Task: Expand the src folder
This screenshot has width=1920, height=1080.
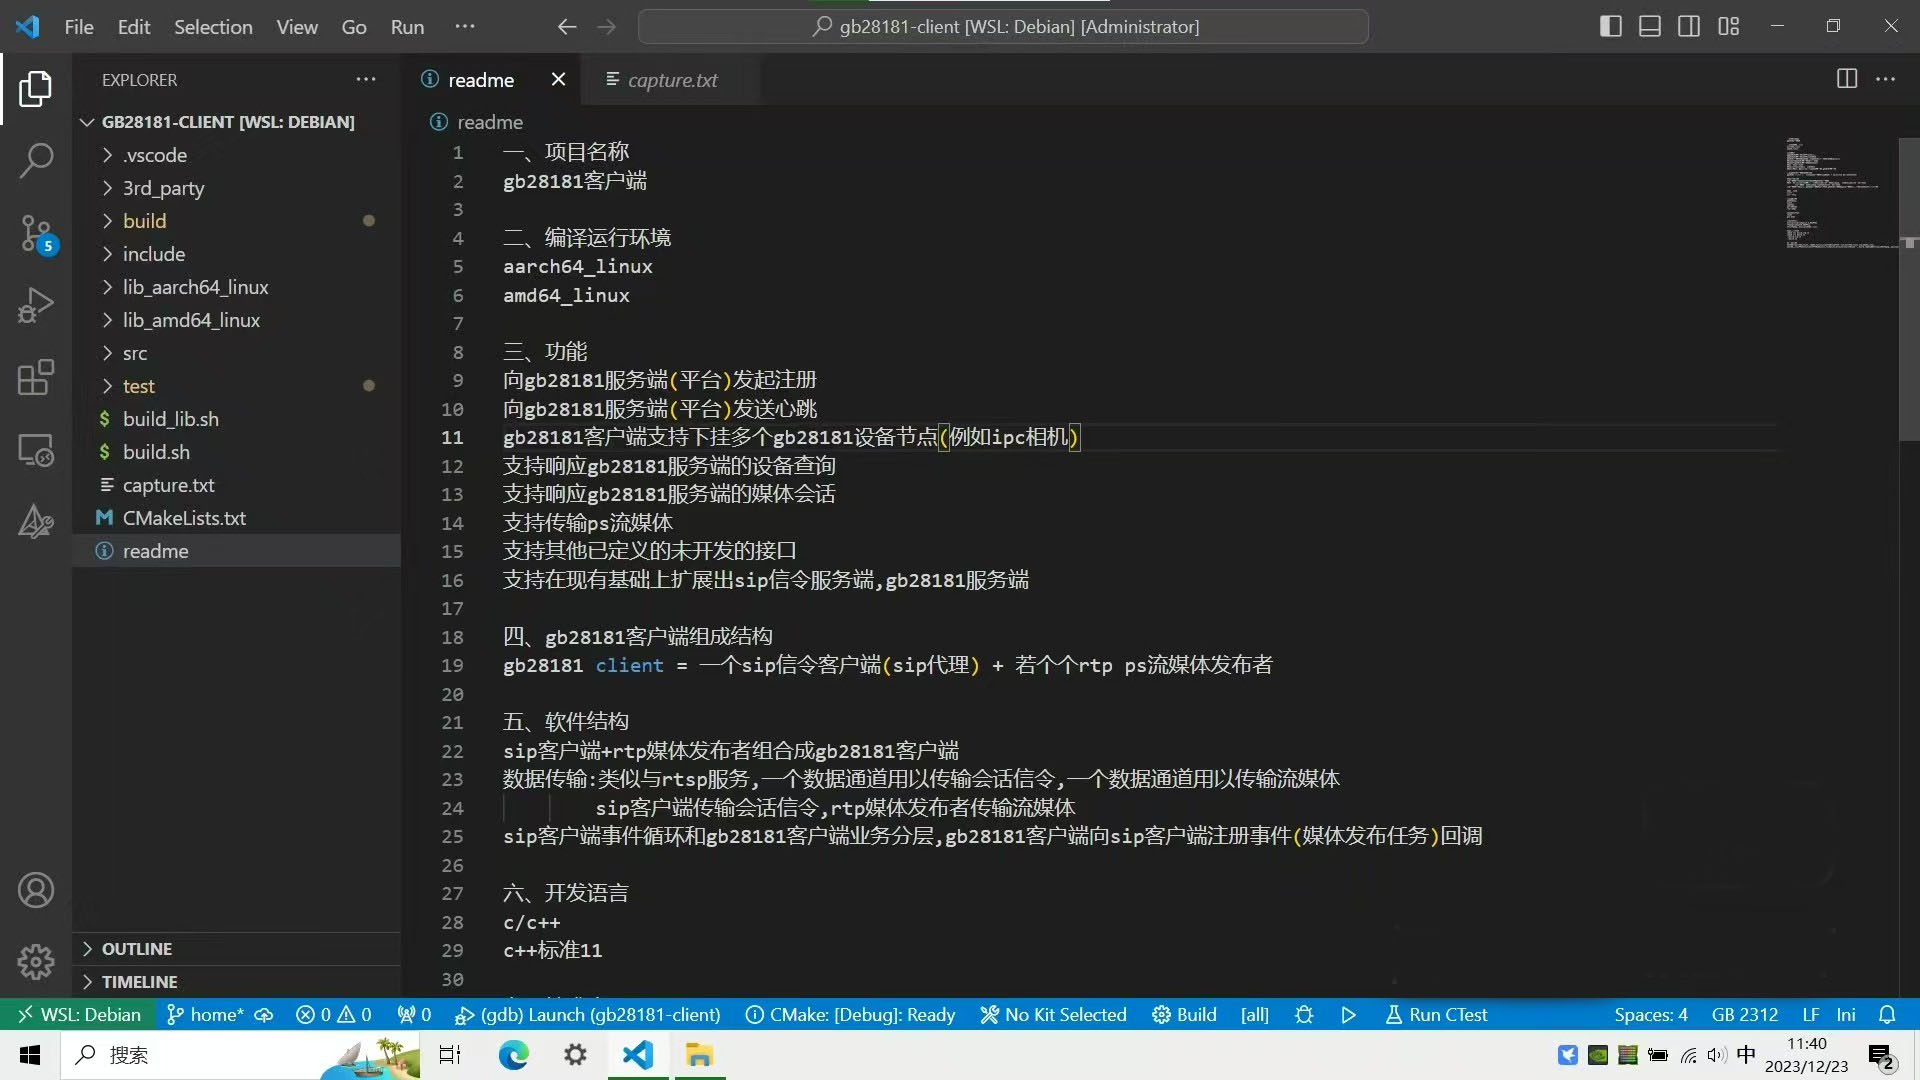Action: click(135, 353)
